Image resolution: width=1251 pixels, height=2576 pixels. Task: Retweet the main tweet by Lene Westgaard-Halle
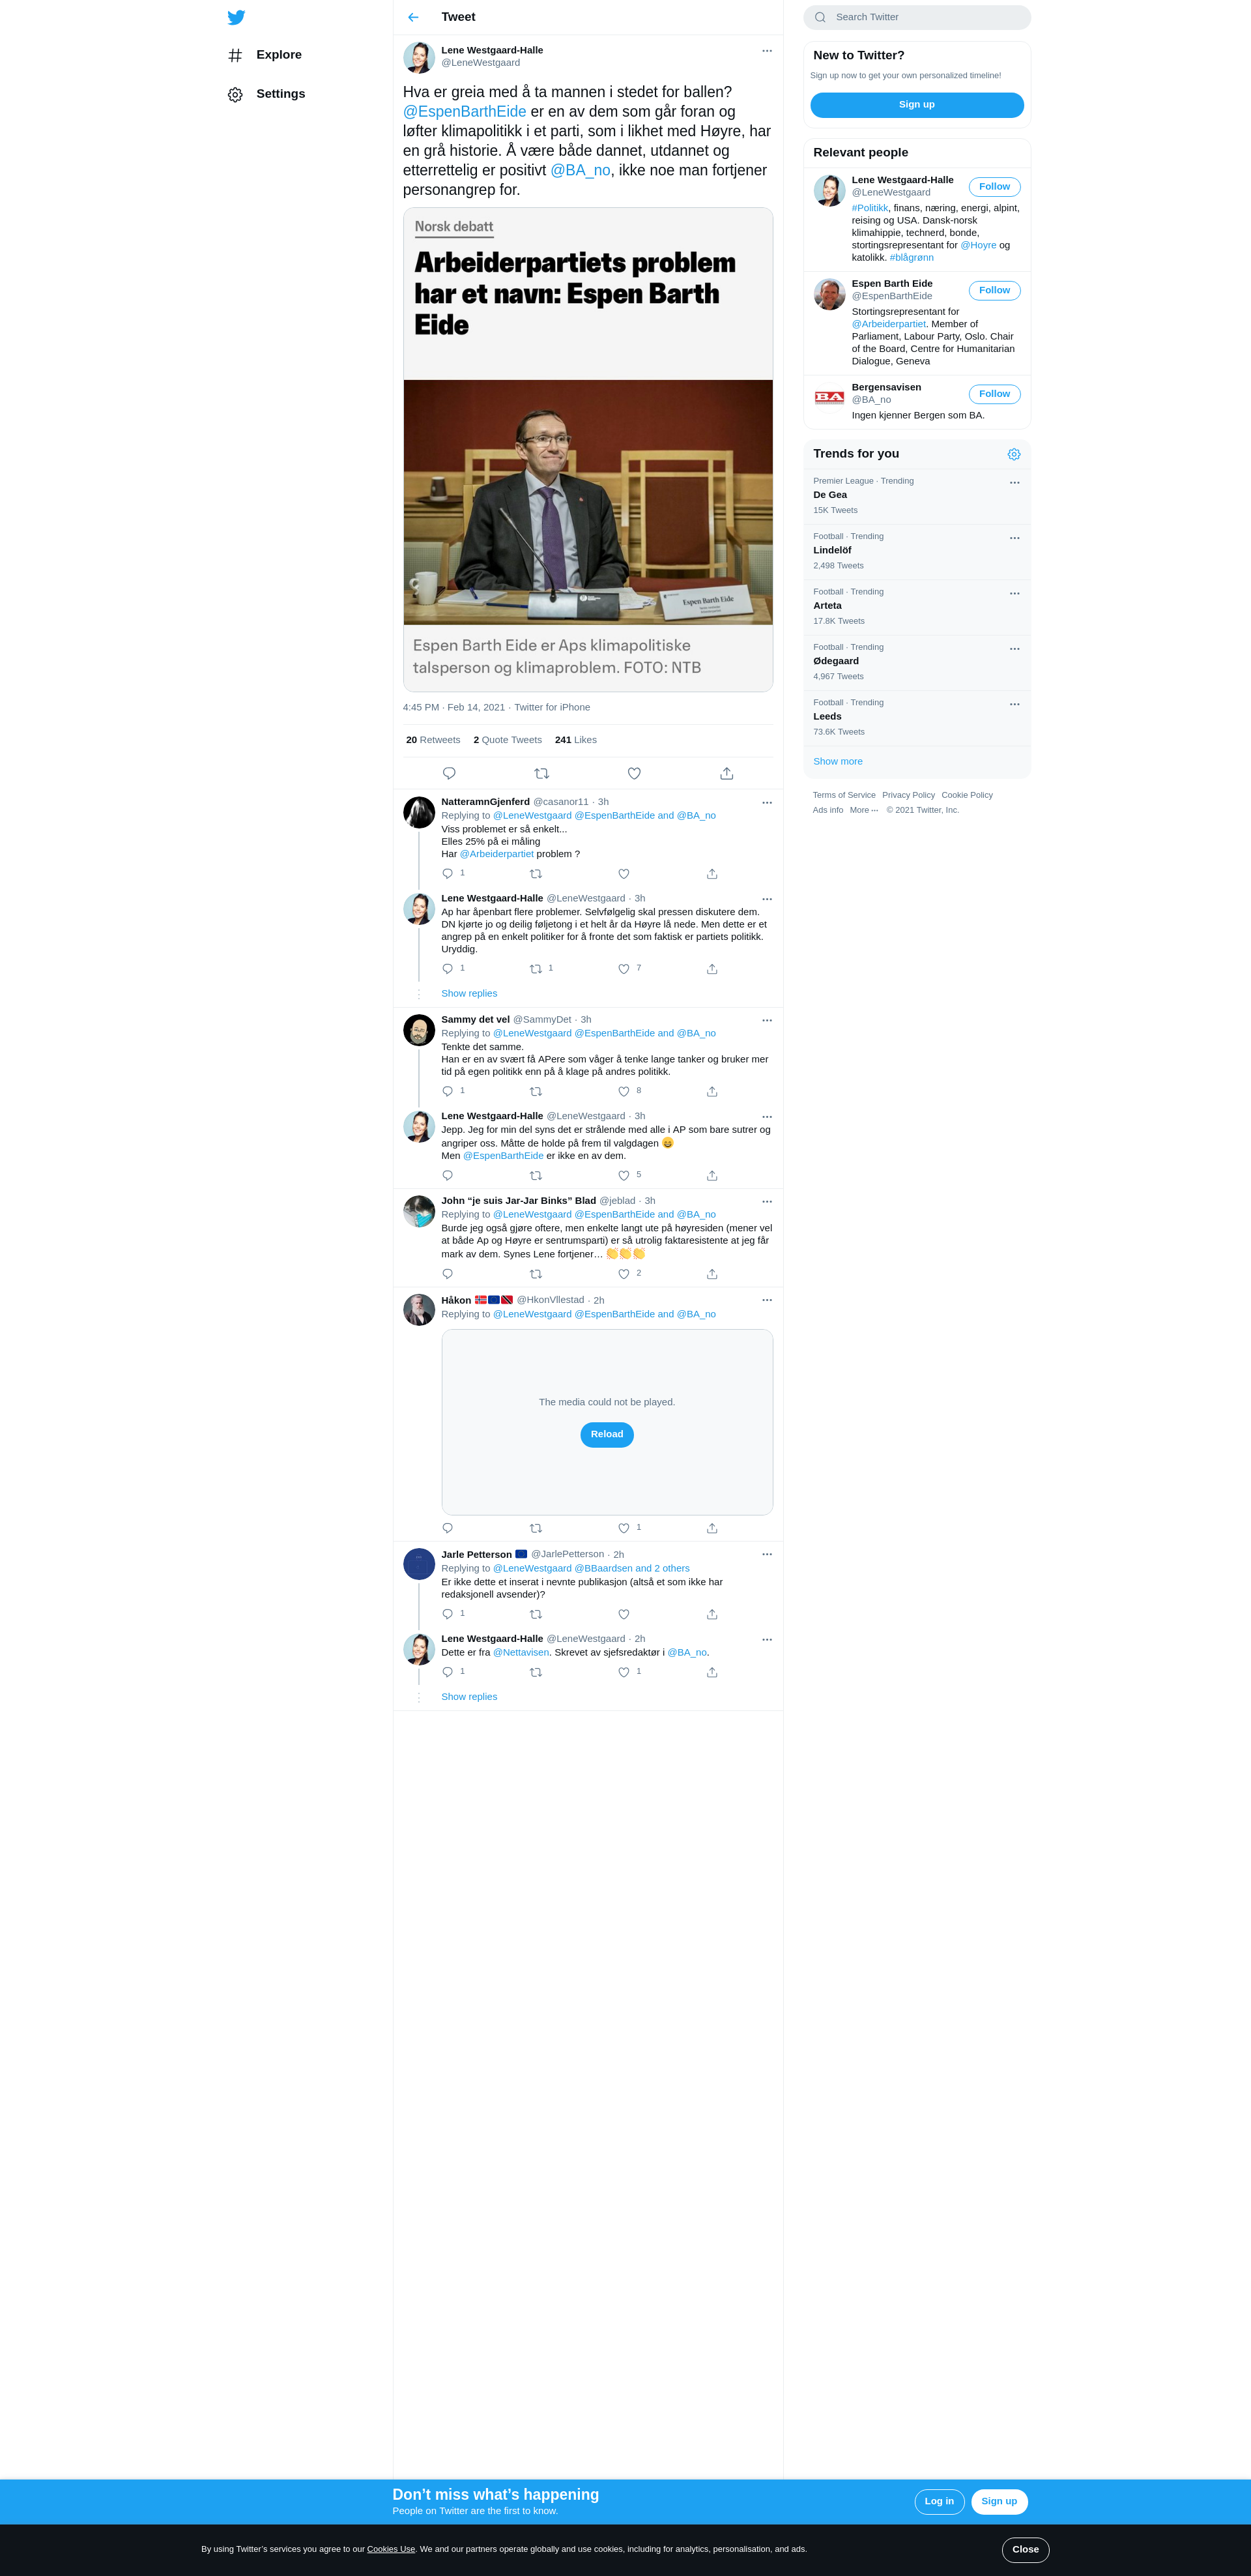pyautogui.click(x=541, y=773)
